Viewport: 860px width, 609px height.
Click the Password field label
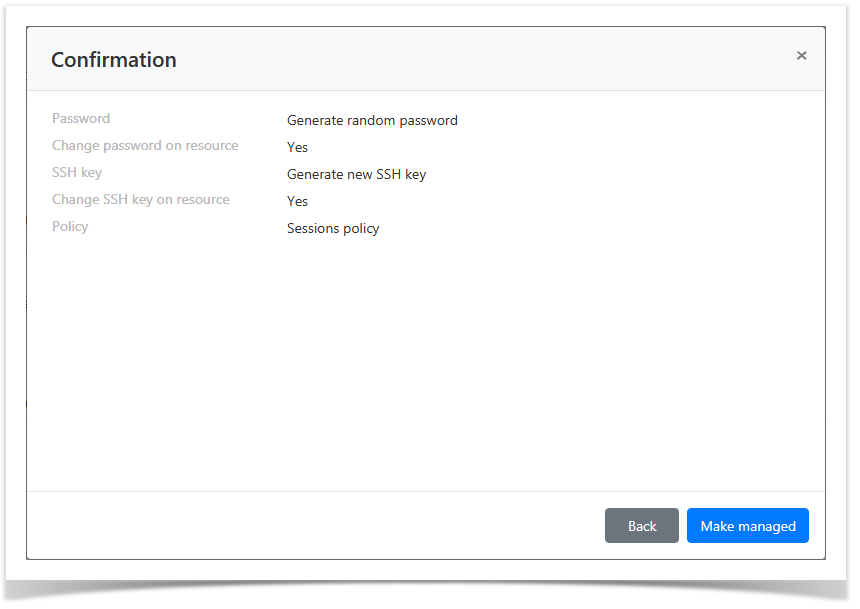pos(81,118)
